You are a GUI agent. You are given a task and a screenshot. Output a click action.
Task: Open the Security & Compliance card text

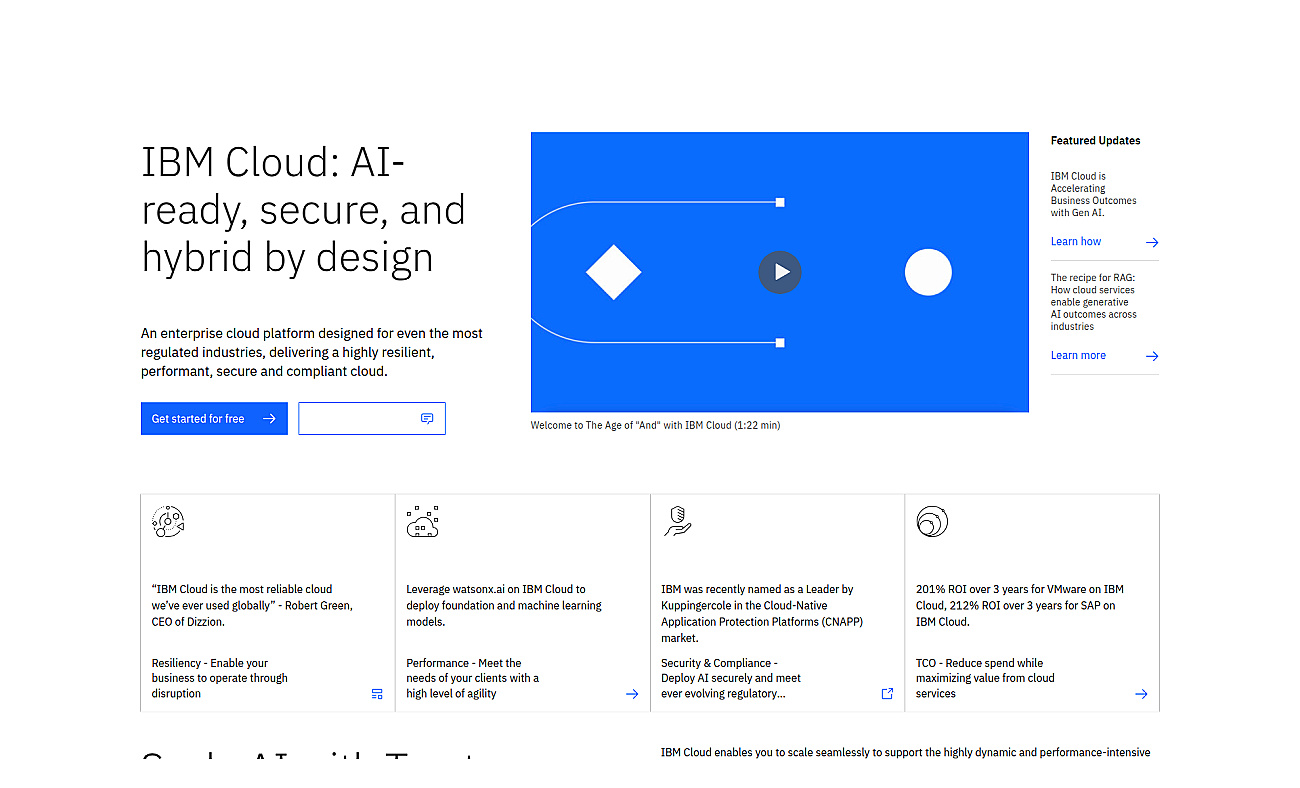731,678
